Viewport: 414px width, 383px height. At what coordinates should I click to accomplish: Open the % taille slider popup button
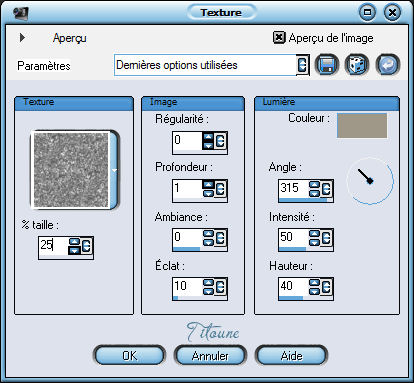[x=87, y=246]
